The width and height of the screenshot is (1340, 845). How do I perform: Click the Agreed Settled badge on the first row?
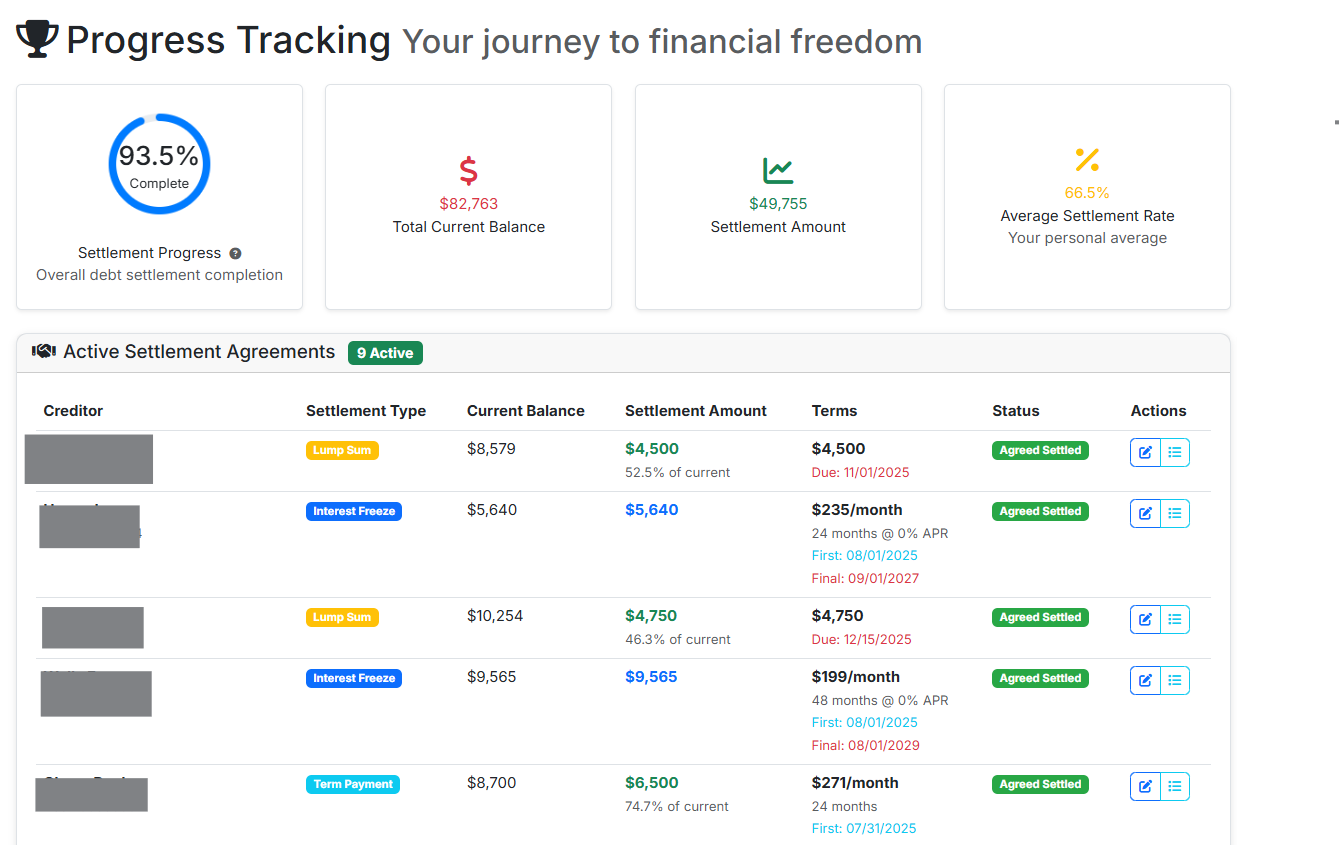click(x=1040, y=450)
